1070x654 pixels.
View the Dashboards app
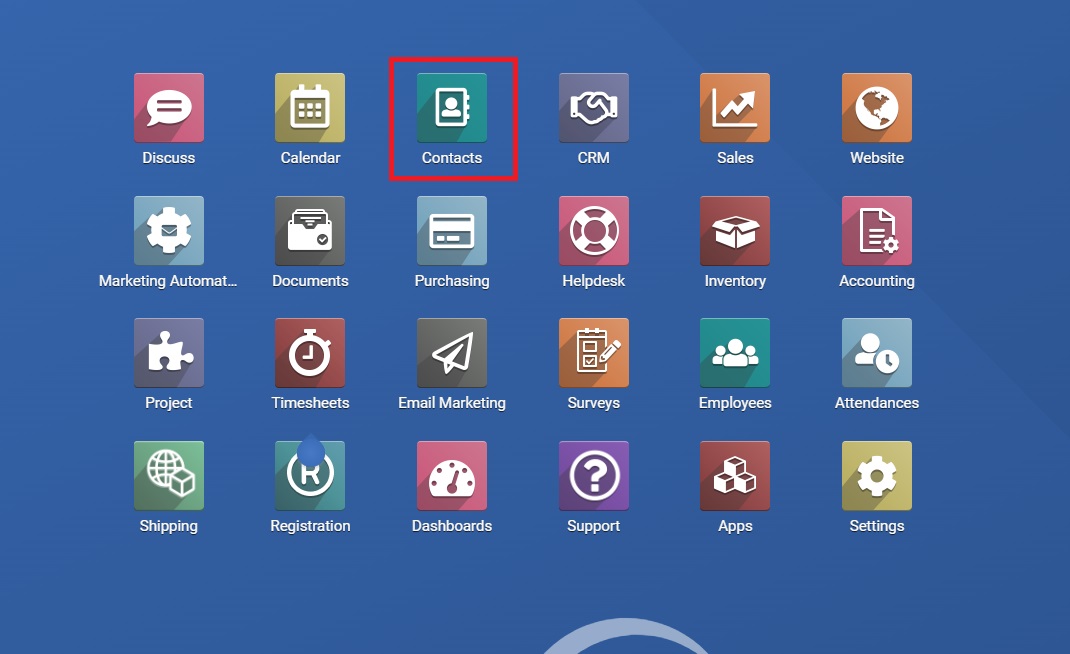pos(452,476)
